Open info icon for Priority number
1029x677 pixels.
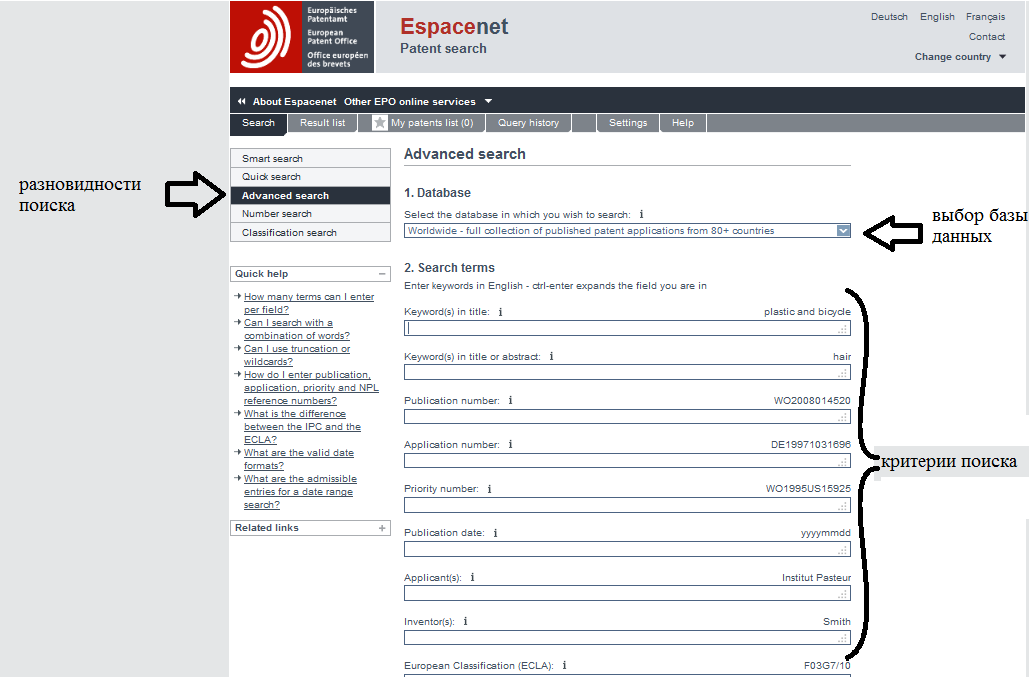click(489, 489)
